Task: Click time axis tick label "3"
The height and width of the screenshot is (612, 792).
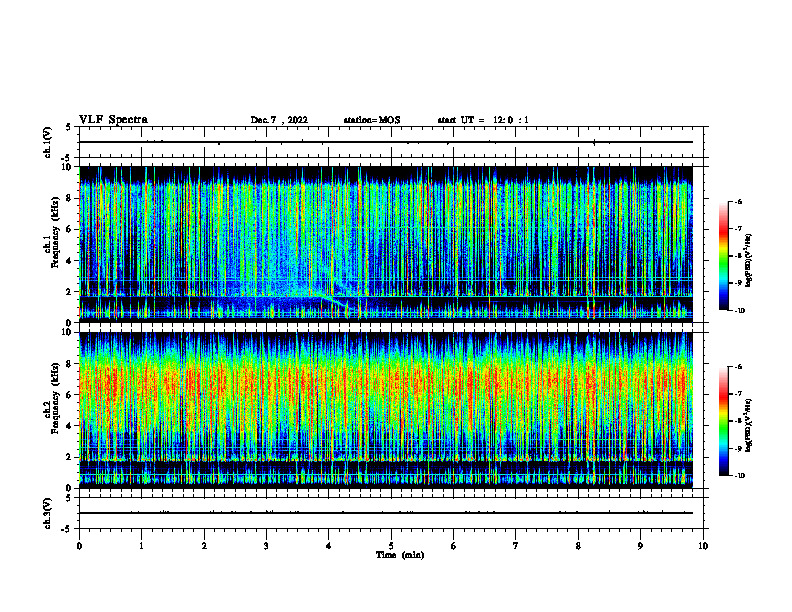Action: [x=266, y=546]
